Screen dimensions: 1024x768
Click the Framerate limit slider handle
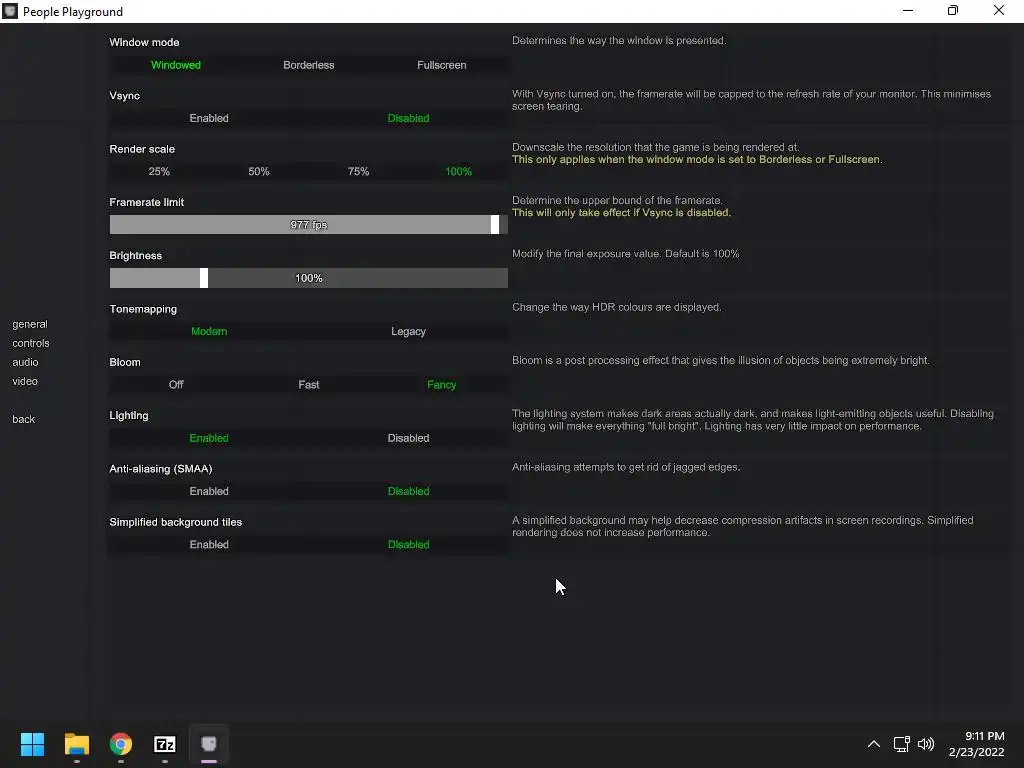pos(495,225)
